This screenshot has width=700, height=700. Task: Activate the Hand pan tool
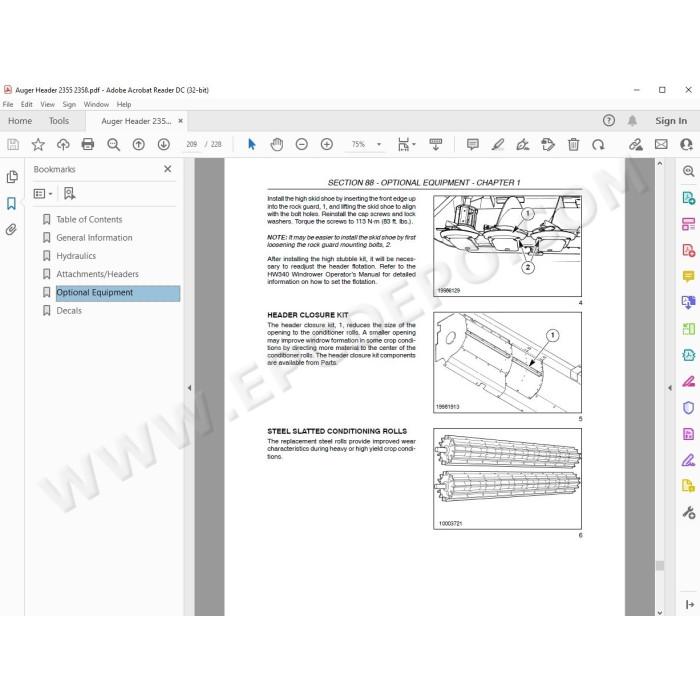[x=277, y=144]
